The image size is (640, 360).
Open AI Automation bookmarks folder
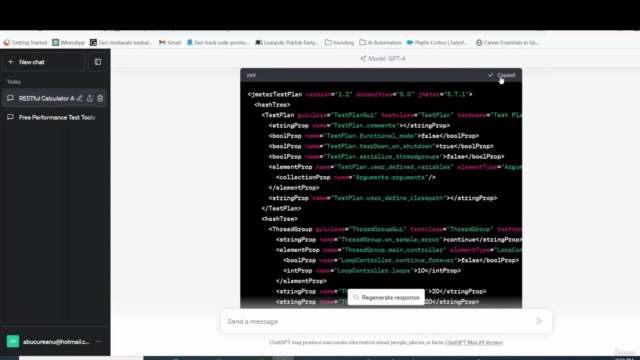[x=380, y=42]
